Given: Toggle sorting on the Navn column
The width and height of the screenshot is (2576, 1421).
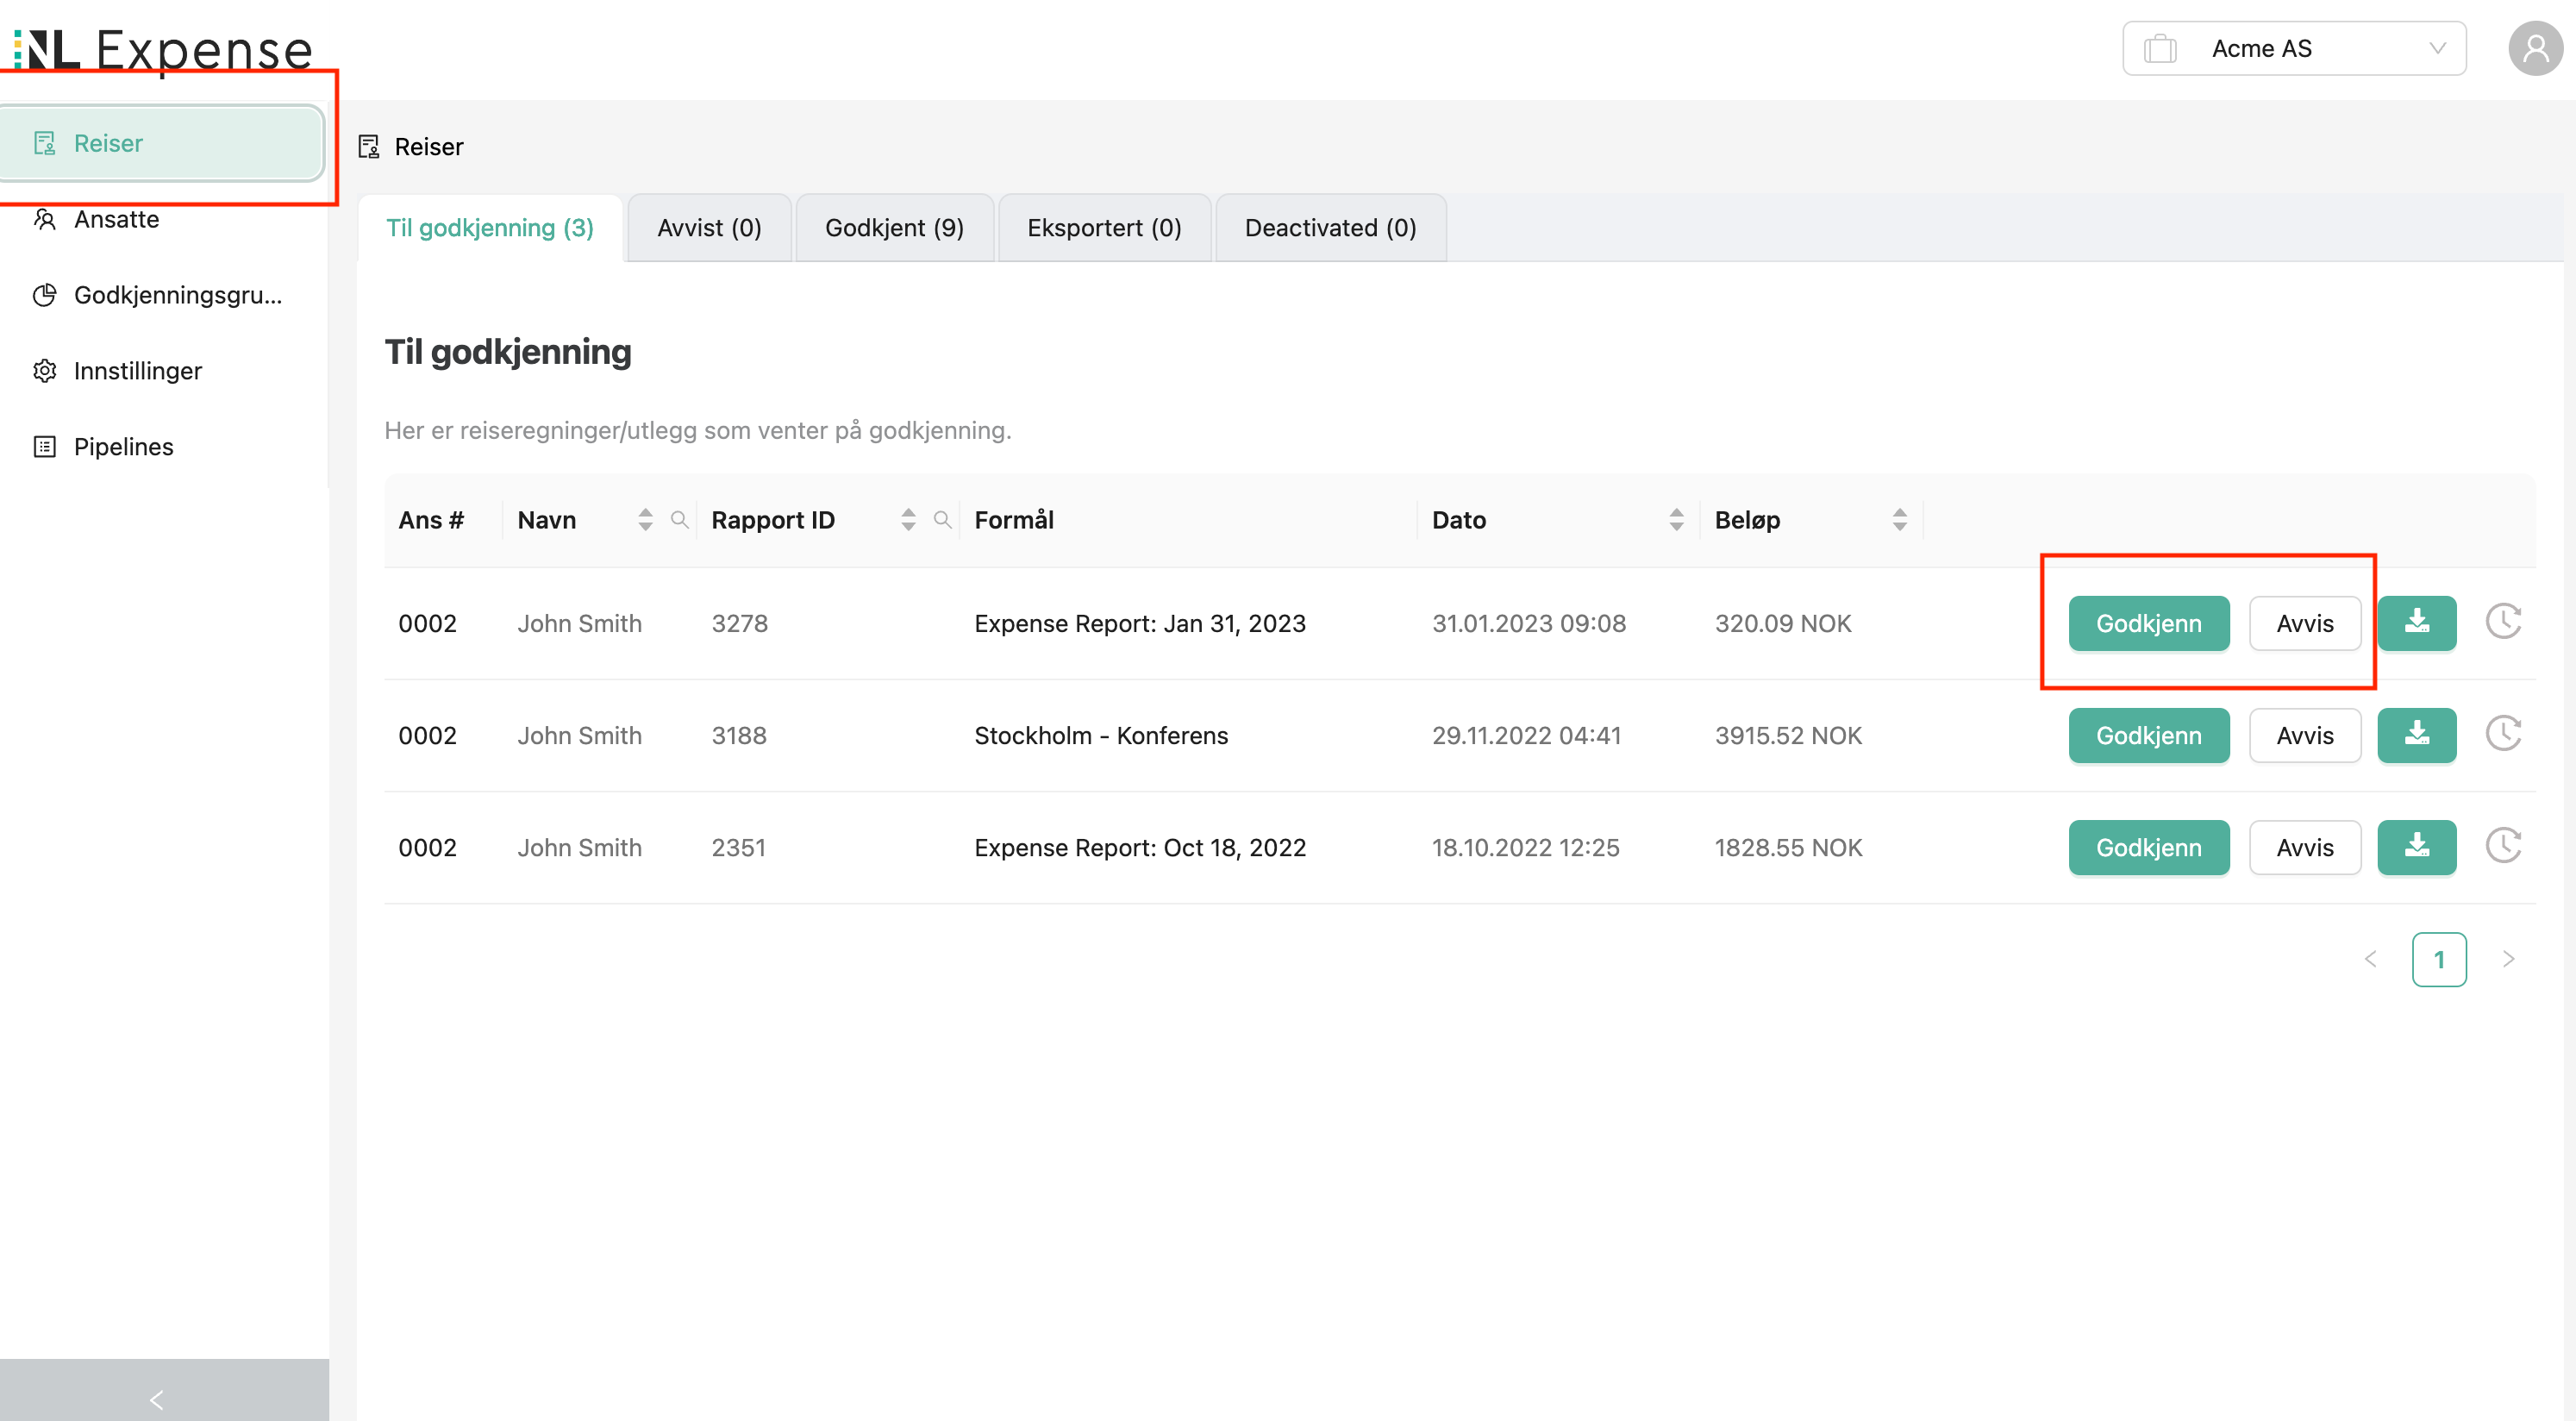Looking at the screenshot, I should 645,519.
